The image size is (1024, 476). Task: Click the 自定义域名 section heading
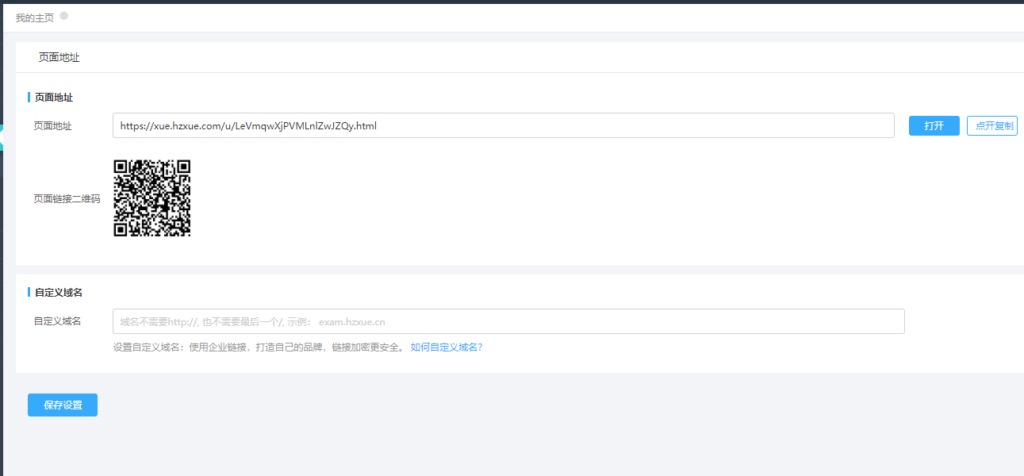tap(59, 293)
